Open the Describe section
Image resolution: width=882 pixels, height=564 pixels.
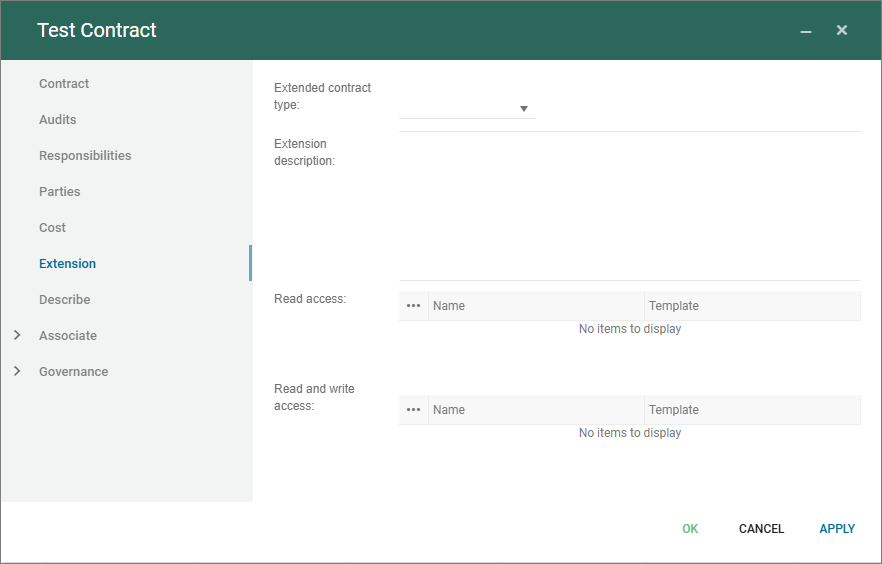[65, 300]
